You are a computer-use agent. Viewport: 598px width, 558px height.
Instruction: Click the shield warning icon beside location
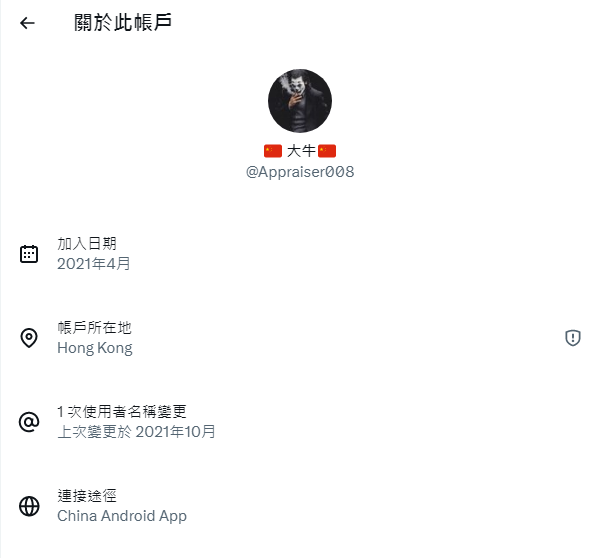(572, 338)
